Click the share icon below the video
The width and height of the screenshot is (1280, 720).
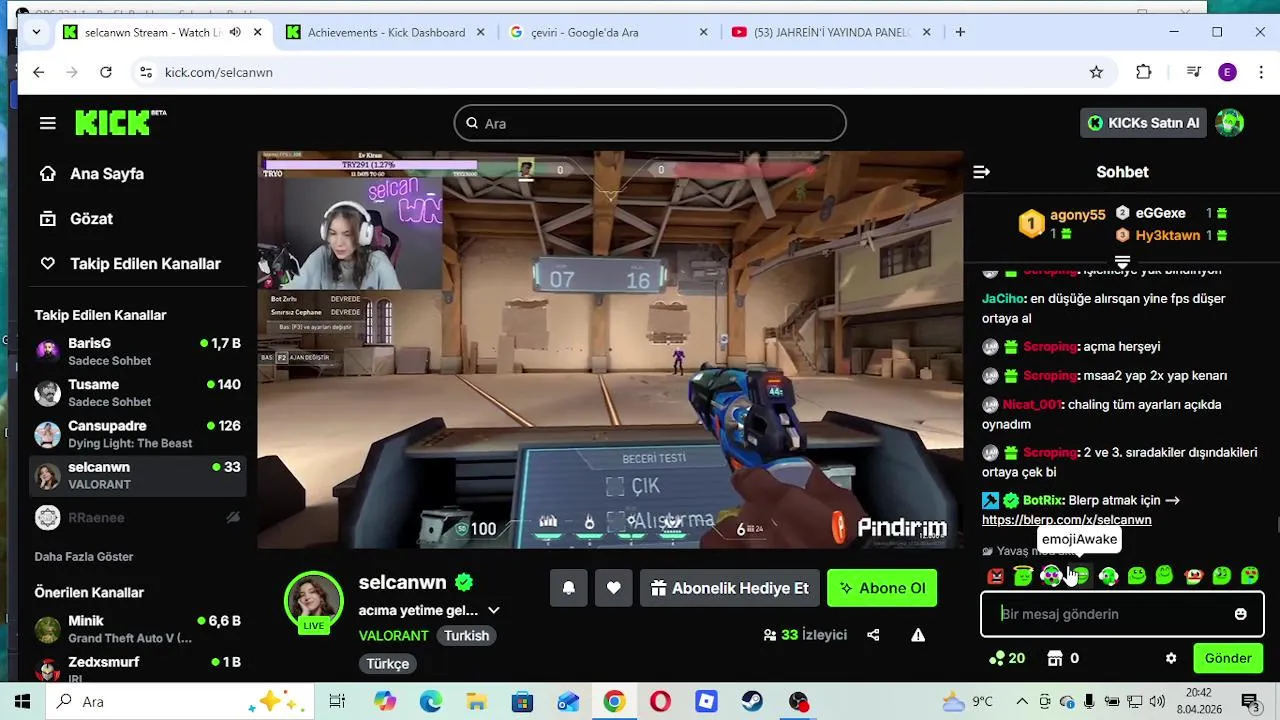coord(873,635)
